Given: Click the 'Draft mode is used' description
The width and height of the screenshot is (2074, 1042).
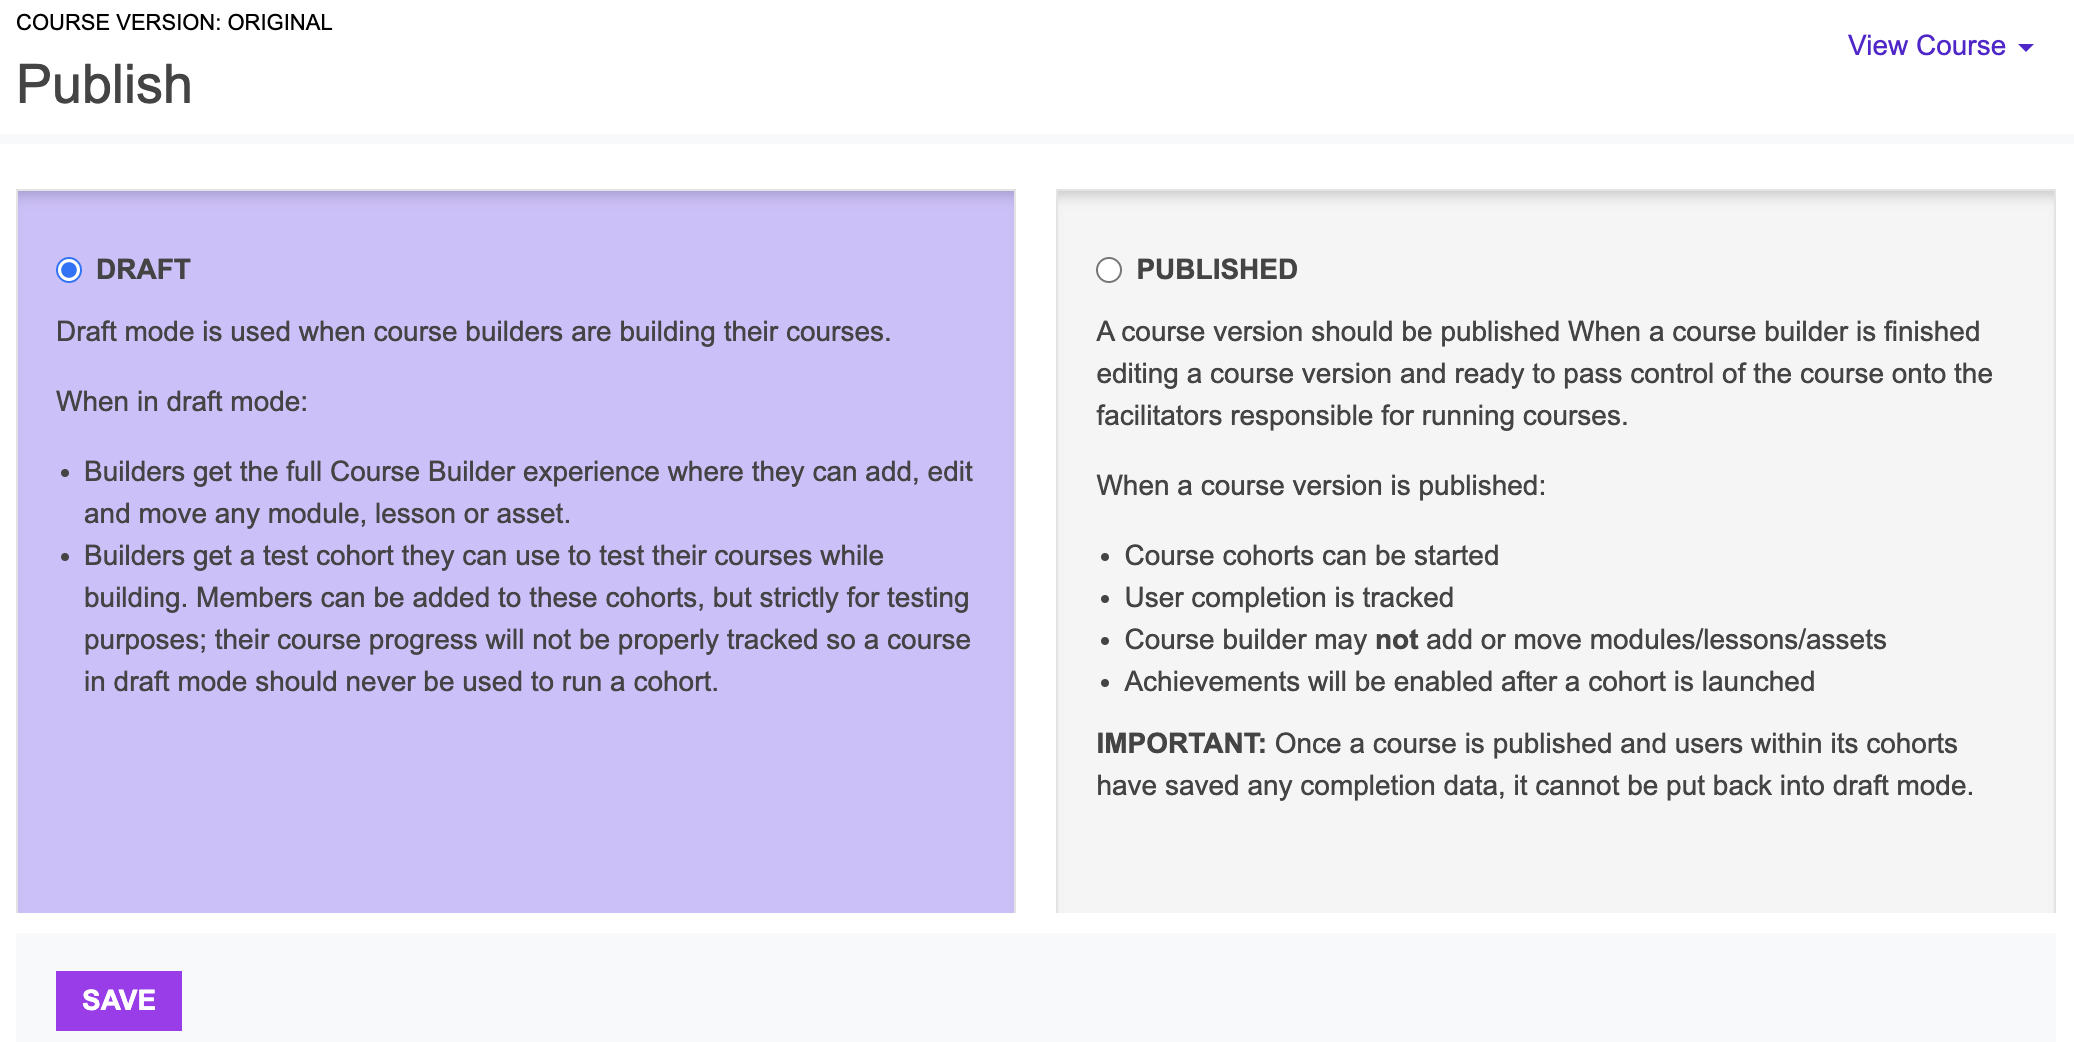Looking at the screenshot, I should (x=473, y=332).
